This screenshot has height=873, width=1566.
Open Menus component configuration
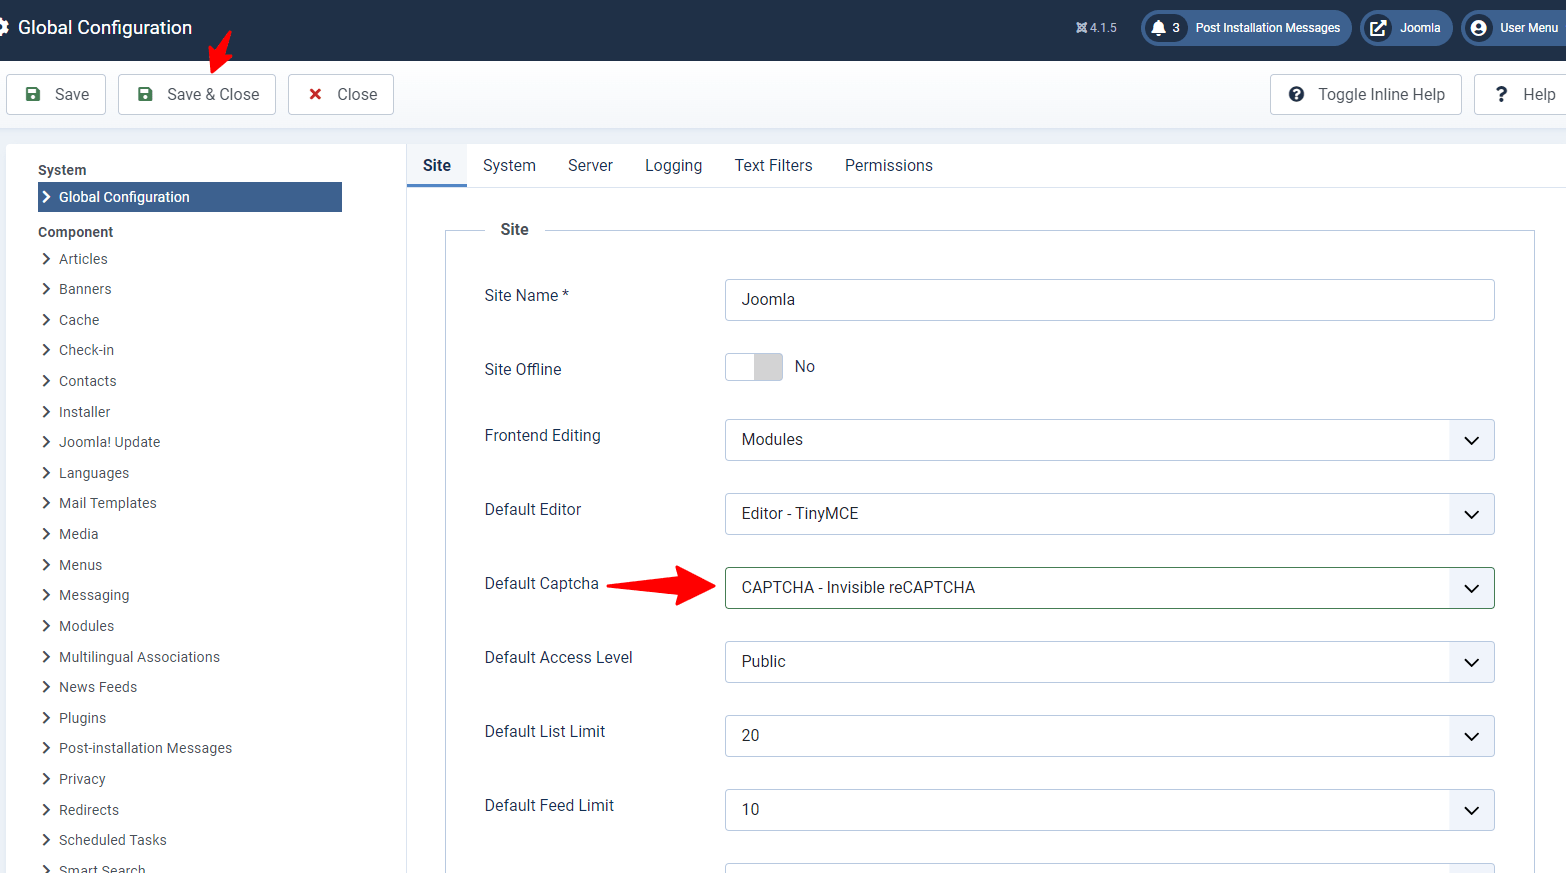80,565
